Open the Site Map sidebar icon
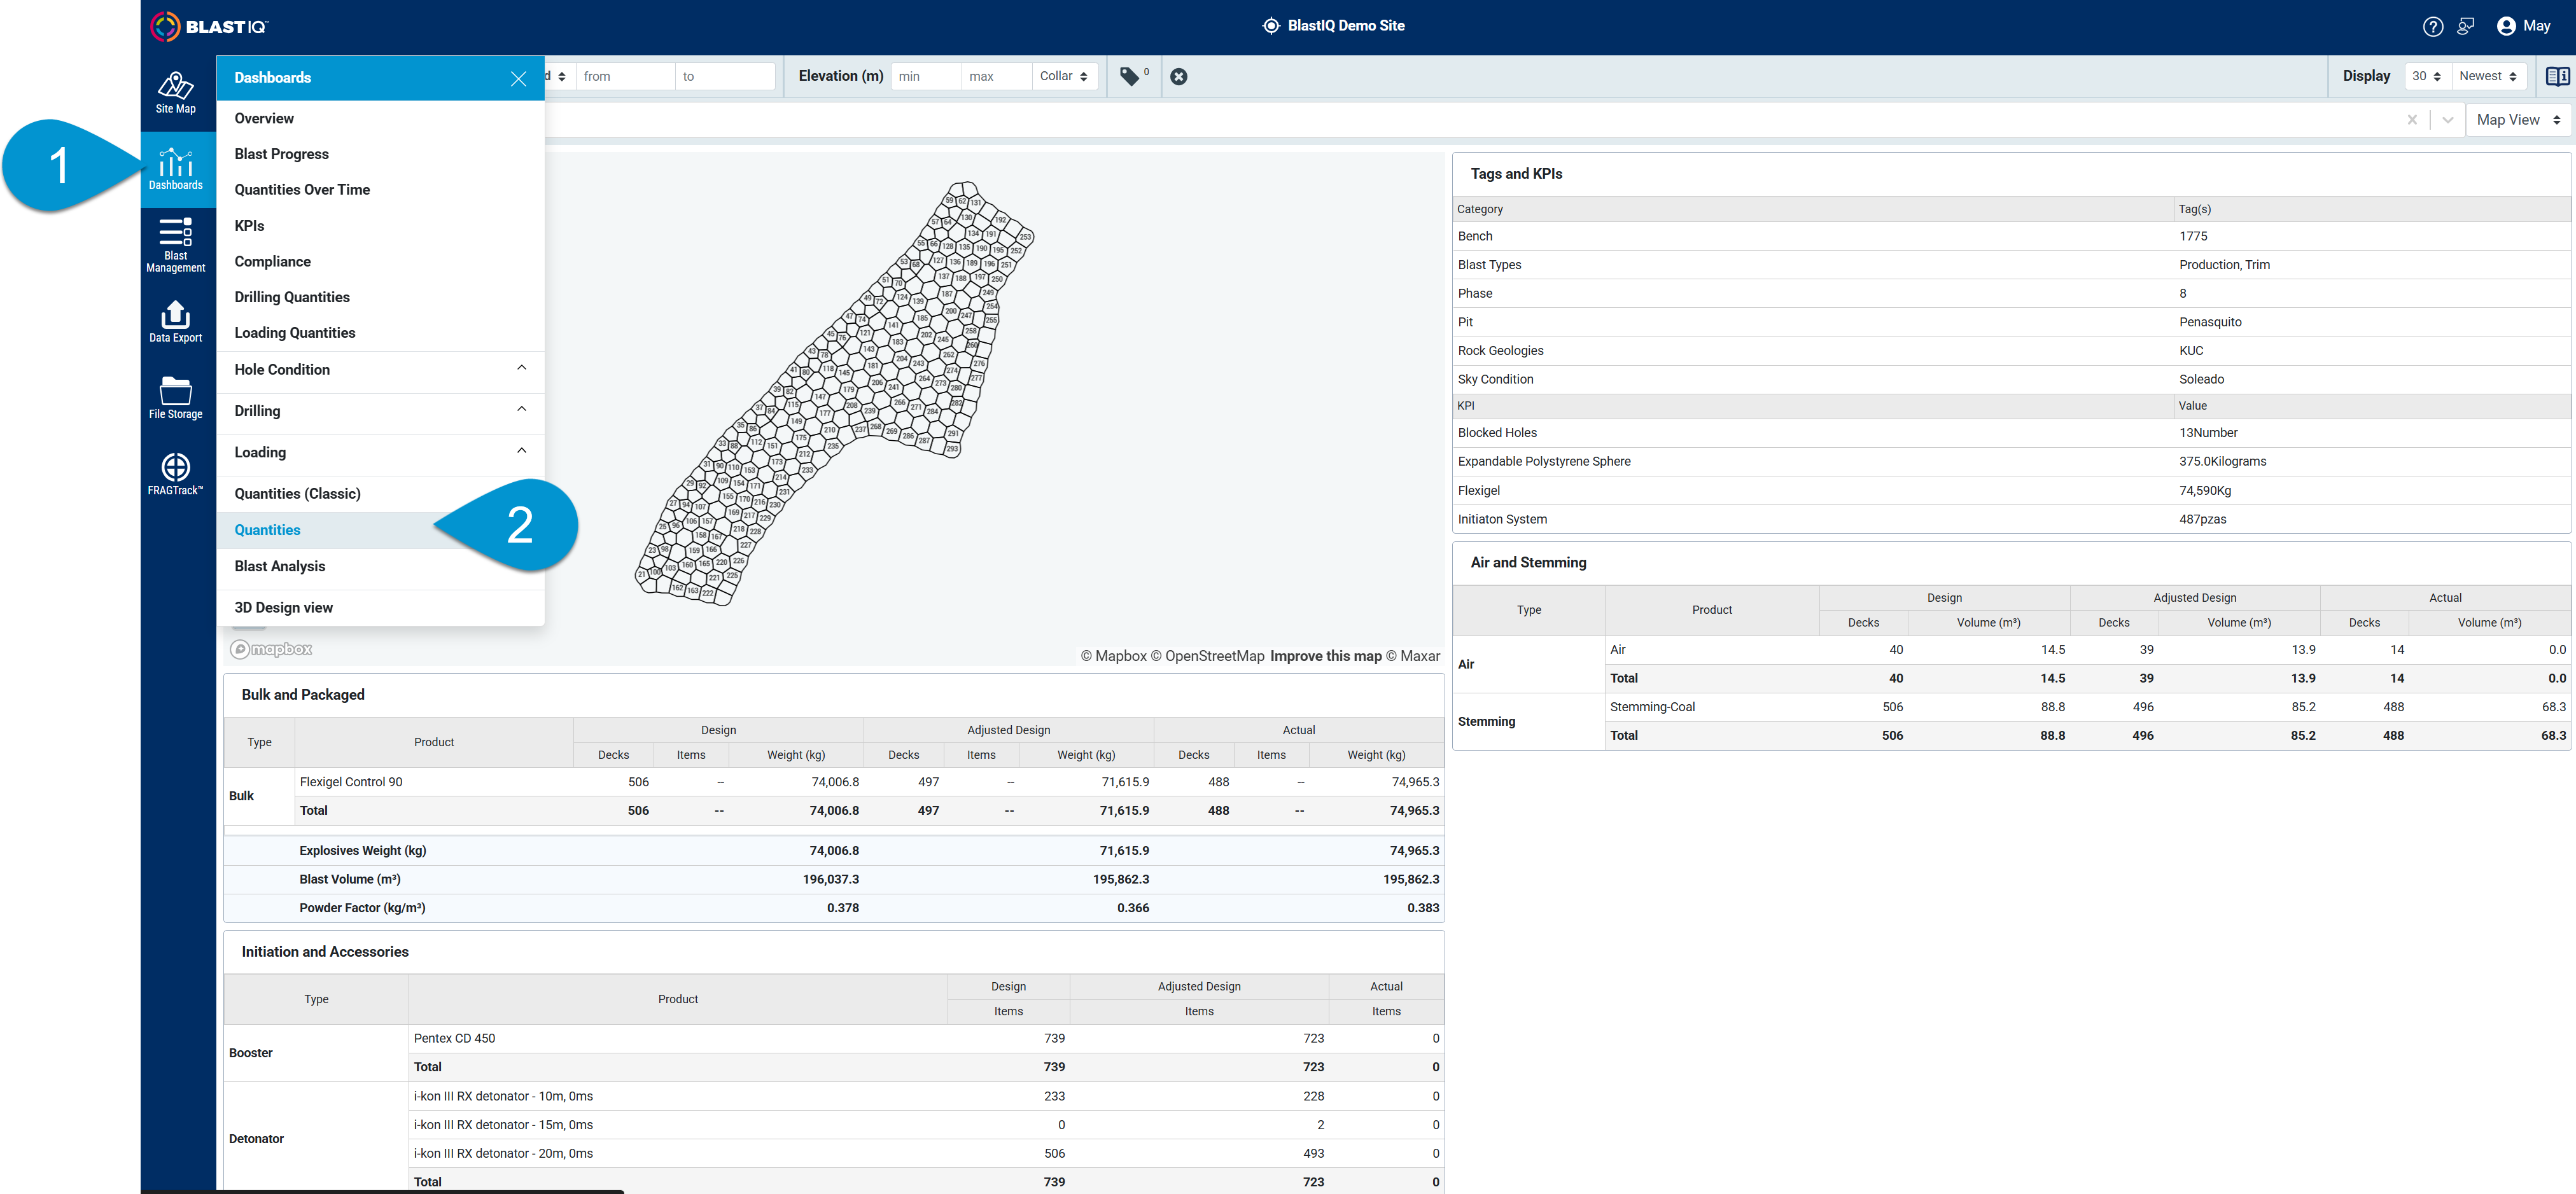Image resolution: width=2576 pixels, height=1194 pixels. coord(176,93)
